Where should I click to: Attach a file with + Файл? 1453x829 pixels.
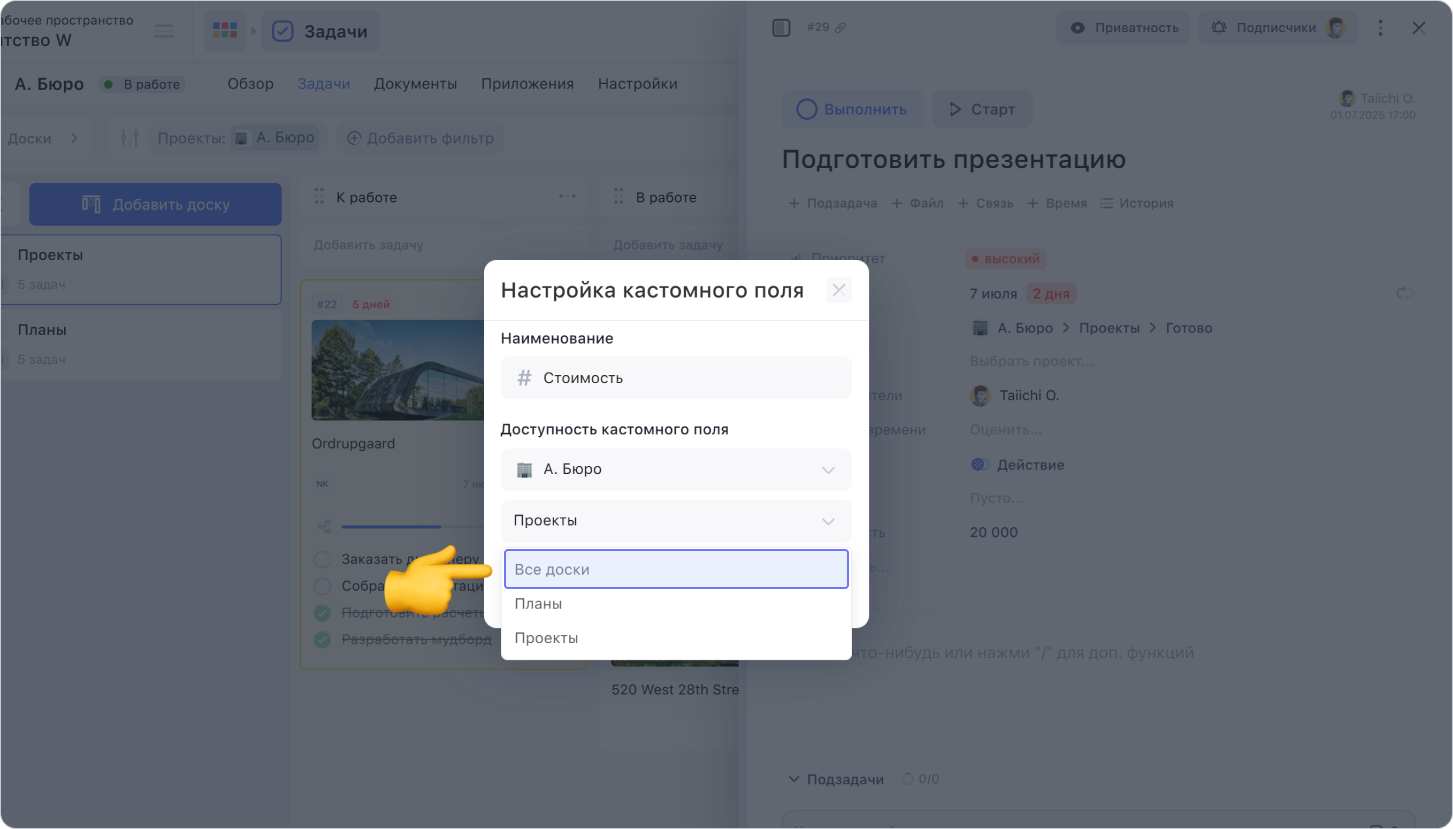(x=917, y=203)
